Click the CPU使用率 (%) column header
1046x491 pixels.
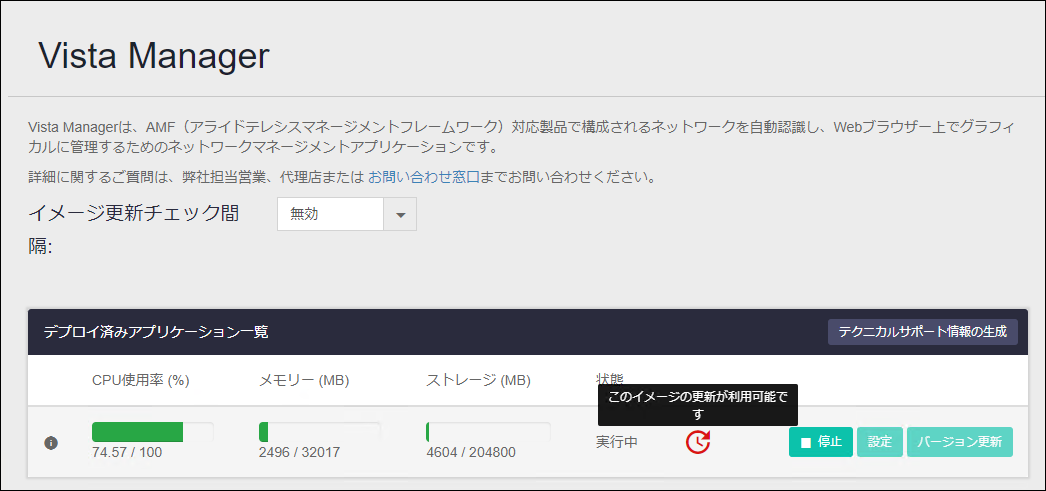[x=141, y=380]
